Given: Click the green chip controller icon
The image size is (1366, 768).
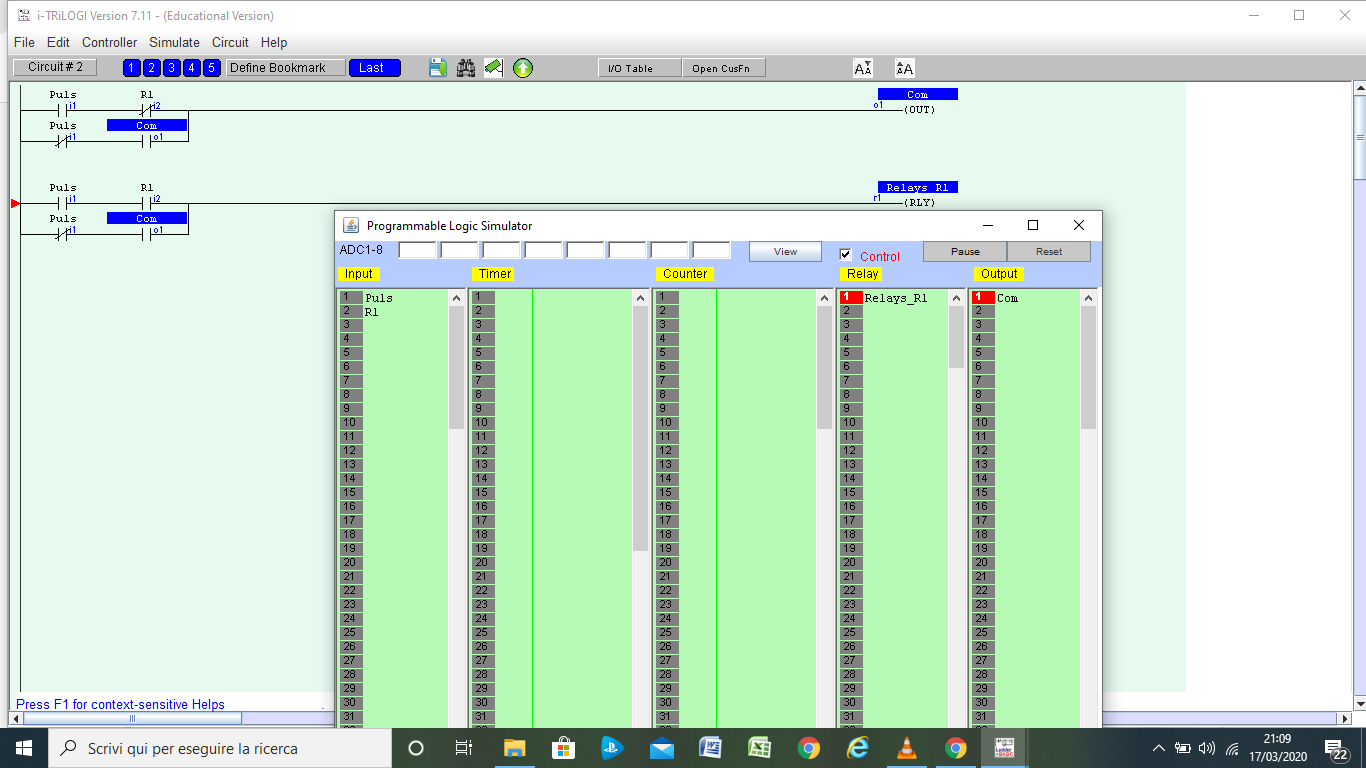Looking at the screenshot, I should pyautogui.click(x=494, y=68).
